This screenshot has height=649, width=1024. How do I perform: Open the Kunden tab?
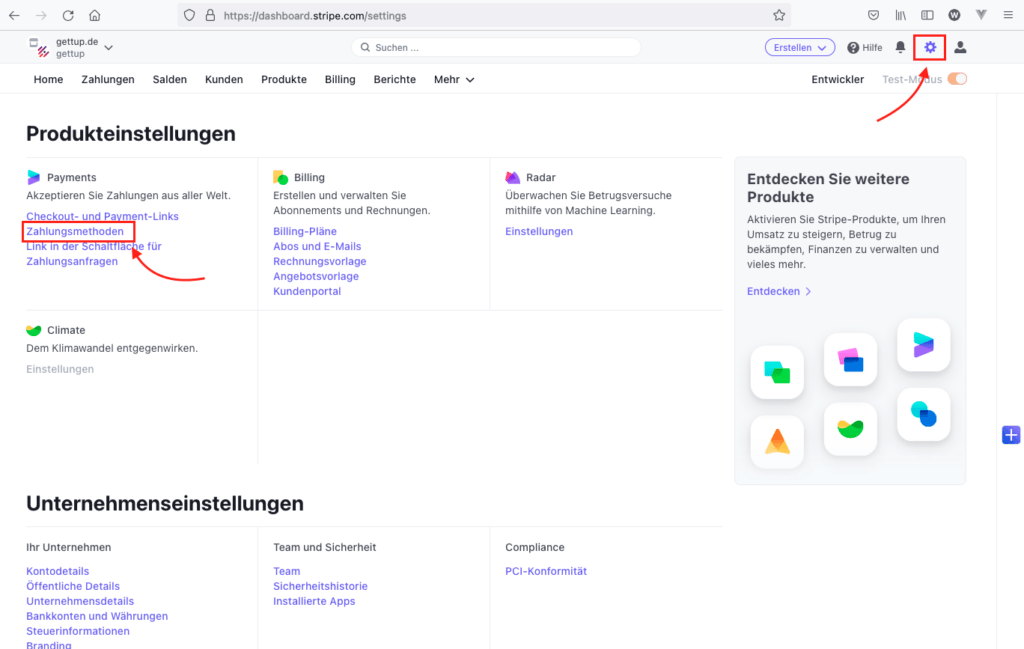(224, 80)
